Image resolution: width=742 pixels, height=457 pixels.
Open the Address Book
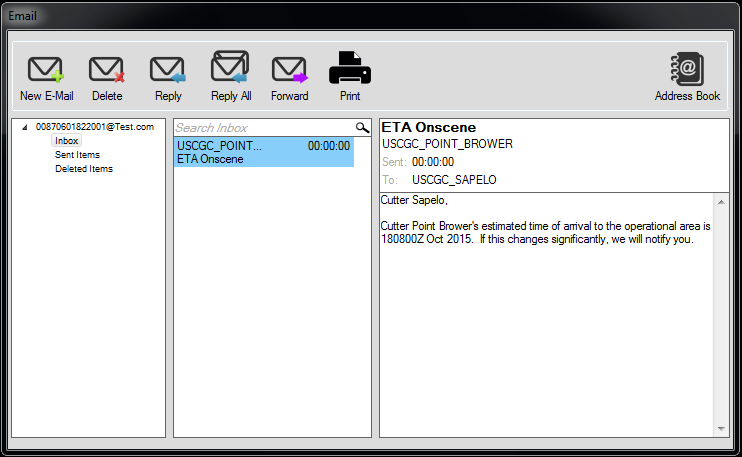tap(687, 70)
